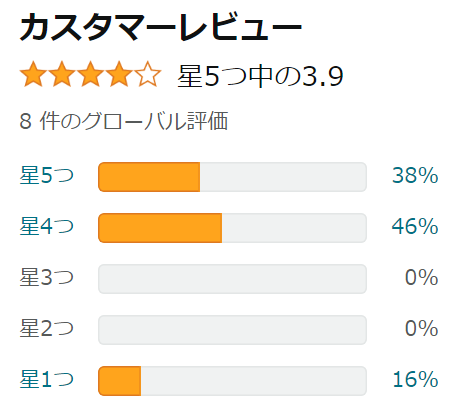Image resolution: width=457 pixels, height=410 pixels.
Task: Click the 5-star histogram bar
Action: (232, 177)
